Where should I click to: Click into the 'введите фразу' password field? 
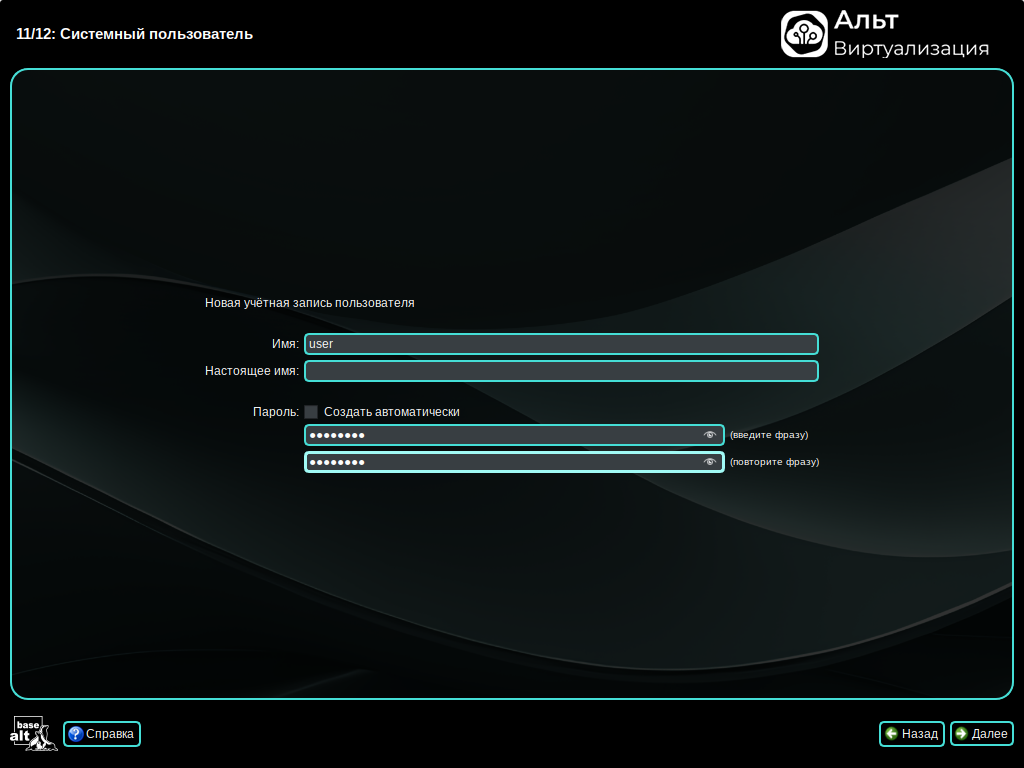[500, 435]
